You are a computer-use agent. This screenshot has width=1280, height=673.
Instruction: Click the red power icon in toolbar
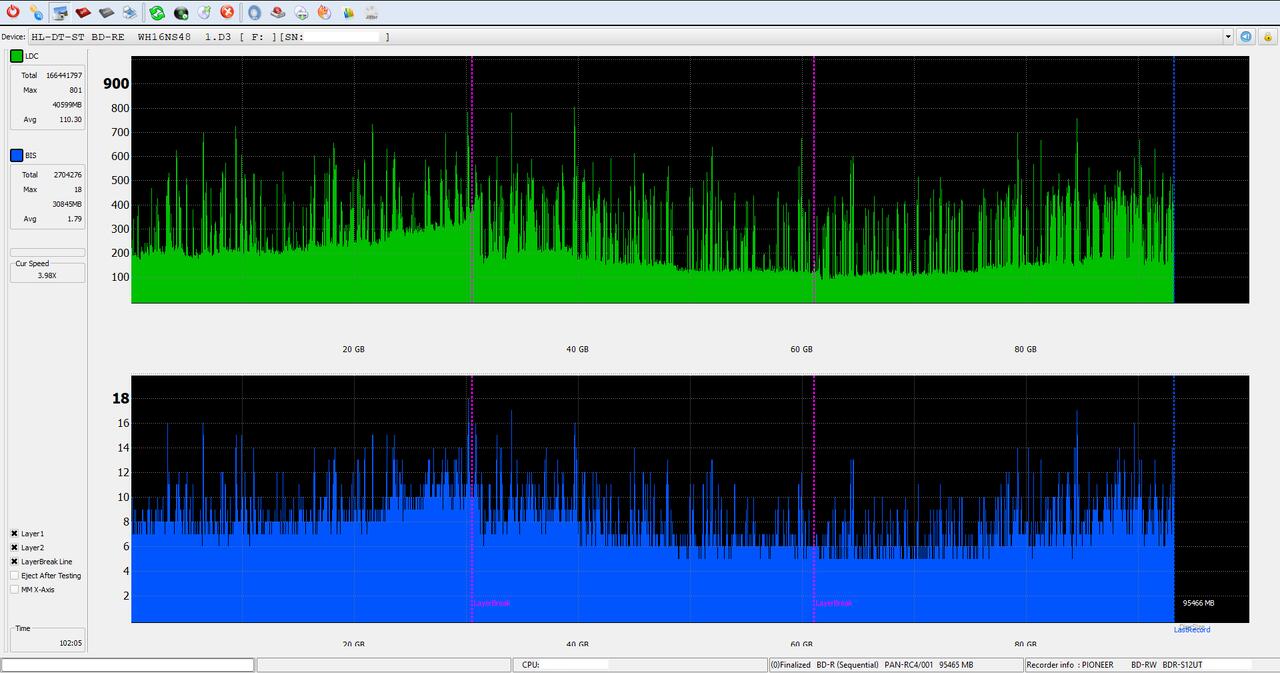13,13
